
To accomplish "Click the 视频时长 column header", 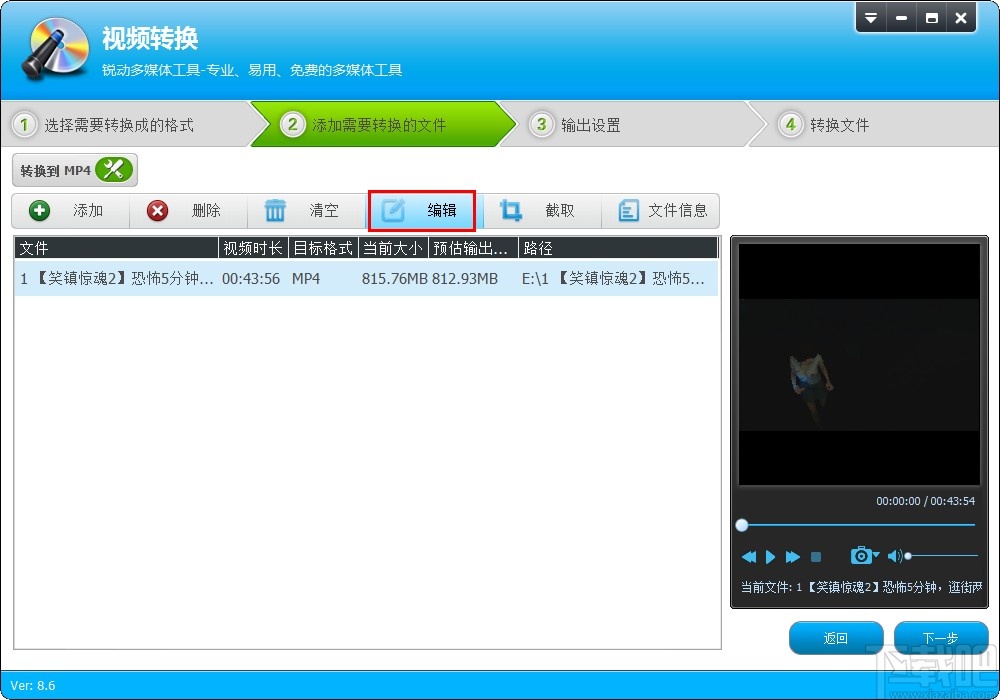I will pyautogui.click(x=253, y=248).
